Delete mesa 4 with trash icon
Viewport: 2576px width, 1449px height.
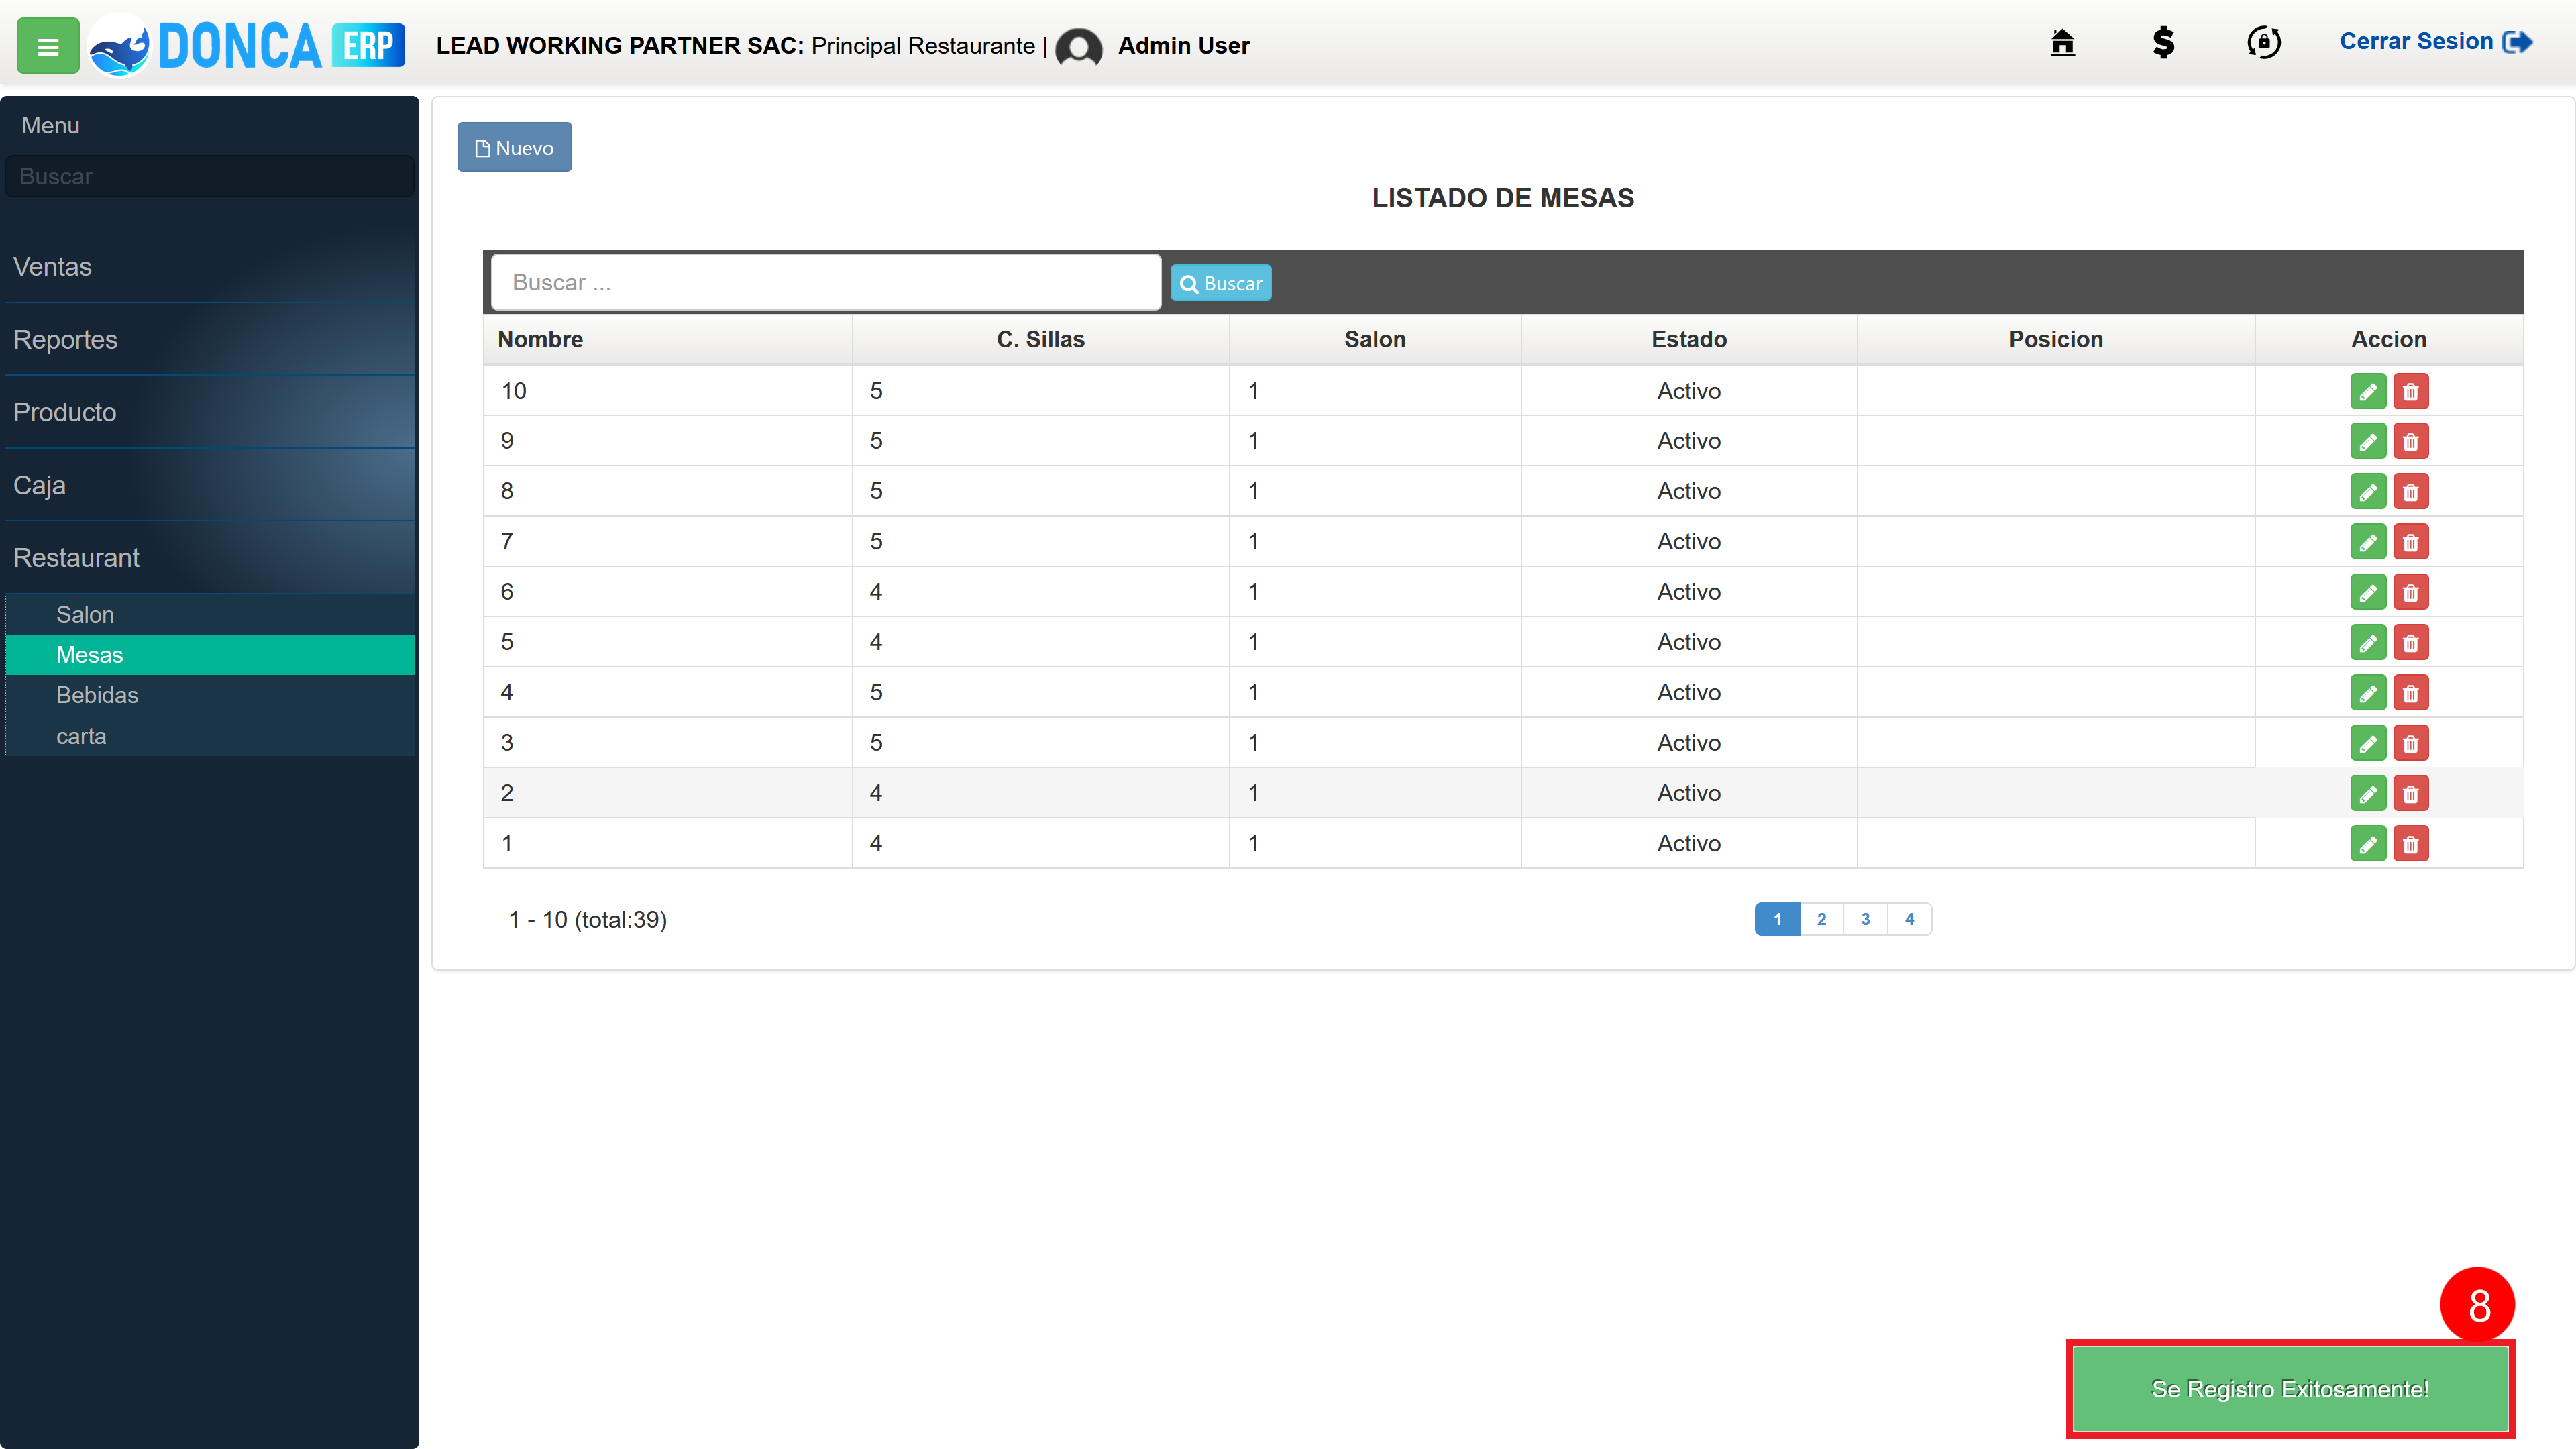[2411, 692]
